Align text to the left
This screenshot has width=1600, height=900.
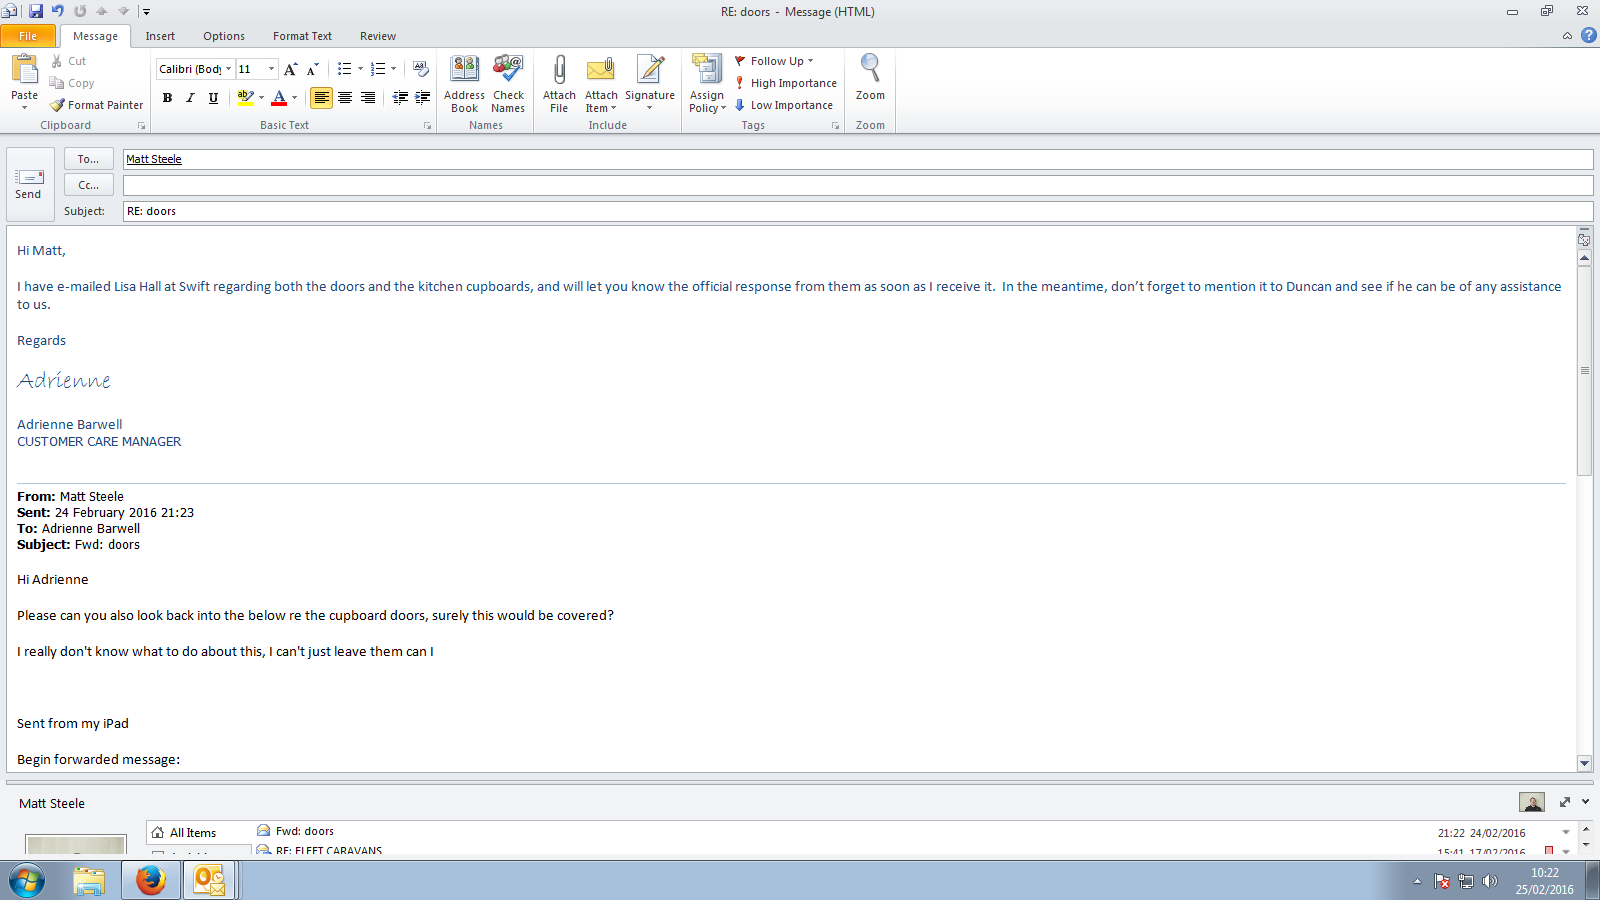pyautogui.click(x=321, y=97)
